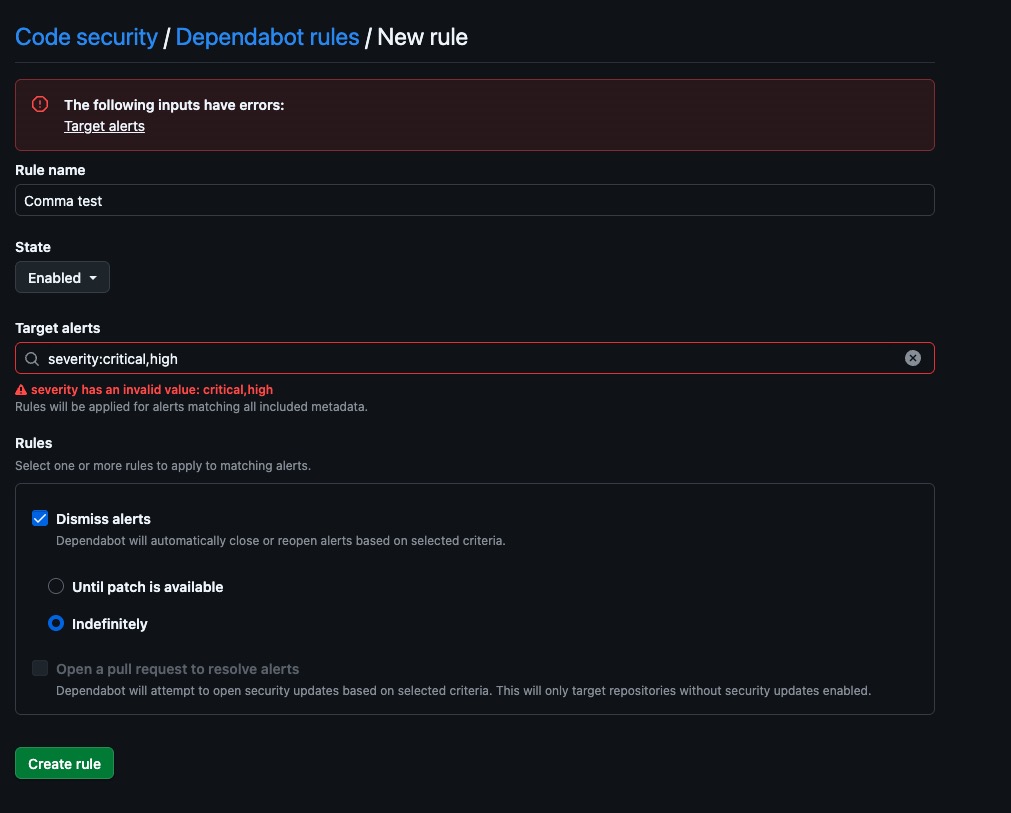Click the magnifier icon in Target alerts
Screen dimensions: 1011x813
point(32,358)
